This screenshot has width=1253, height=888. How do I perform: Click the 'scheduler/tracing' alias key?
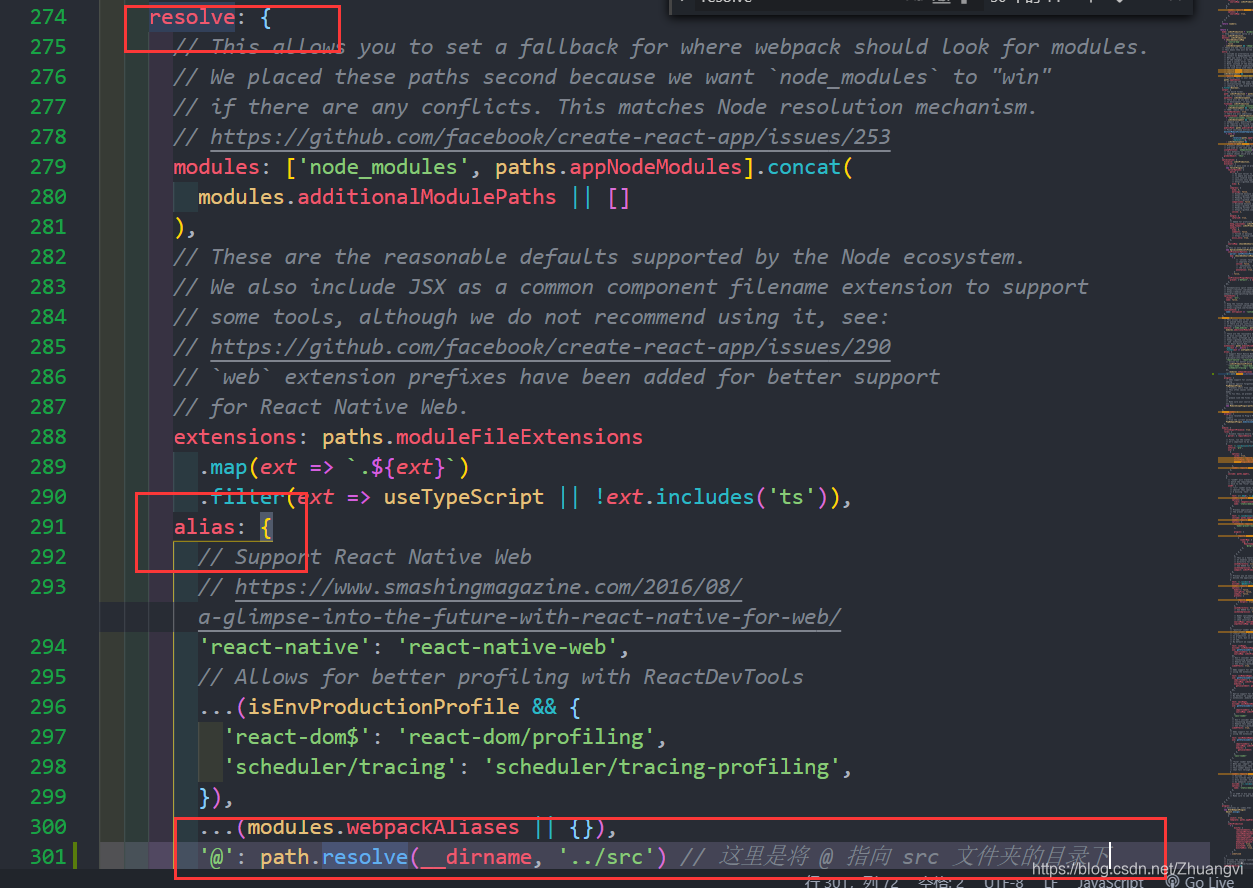[341, 767]
